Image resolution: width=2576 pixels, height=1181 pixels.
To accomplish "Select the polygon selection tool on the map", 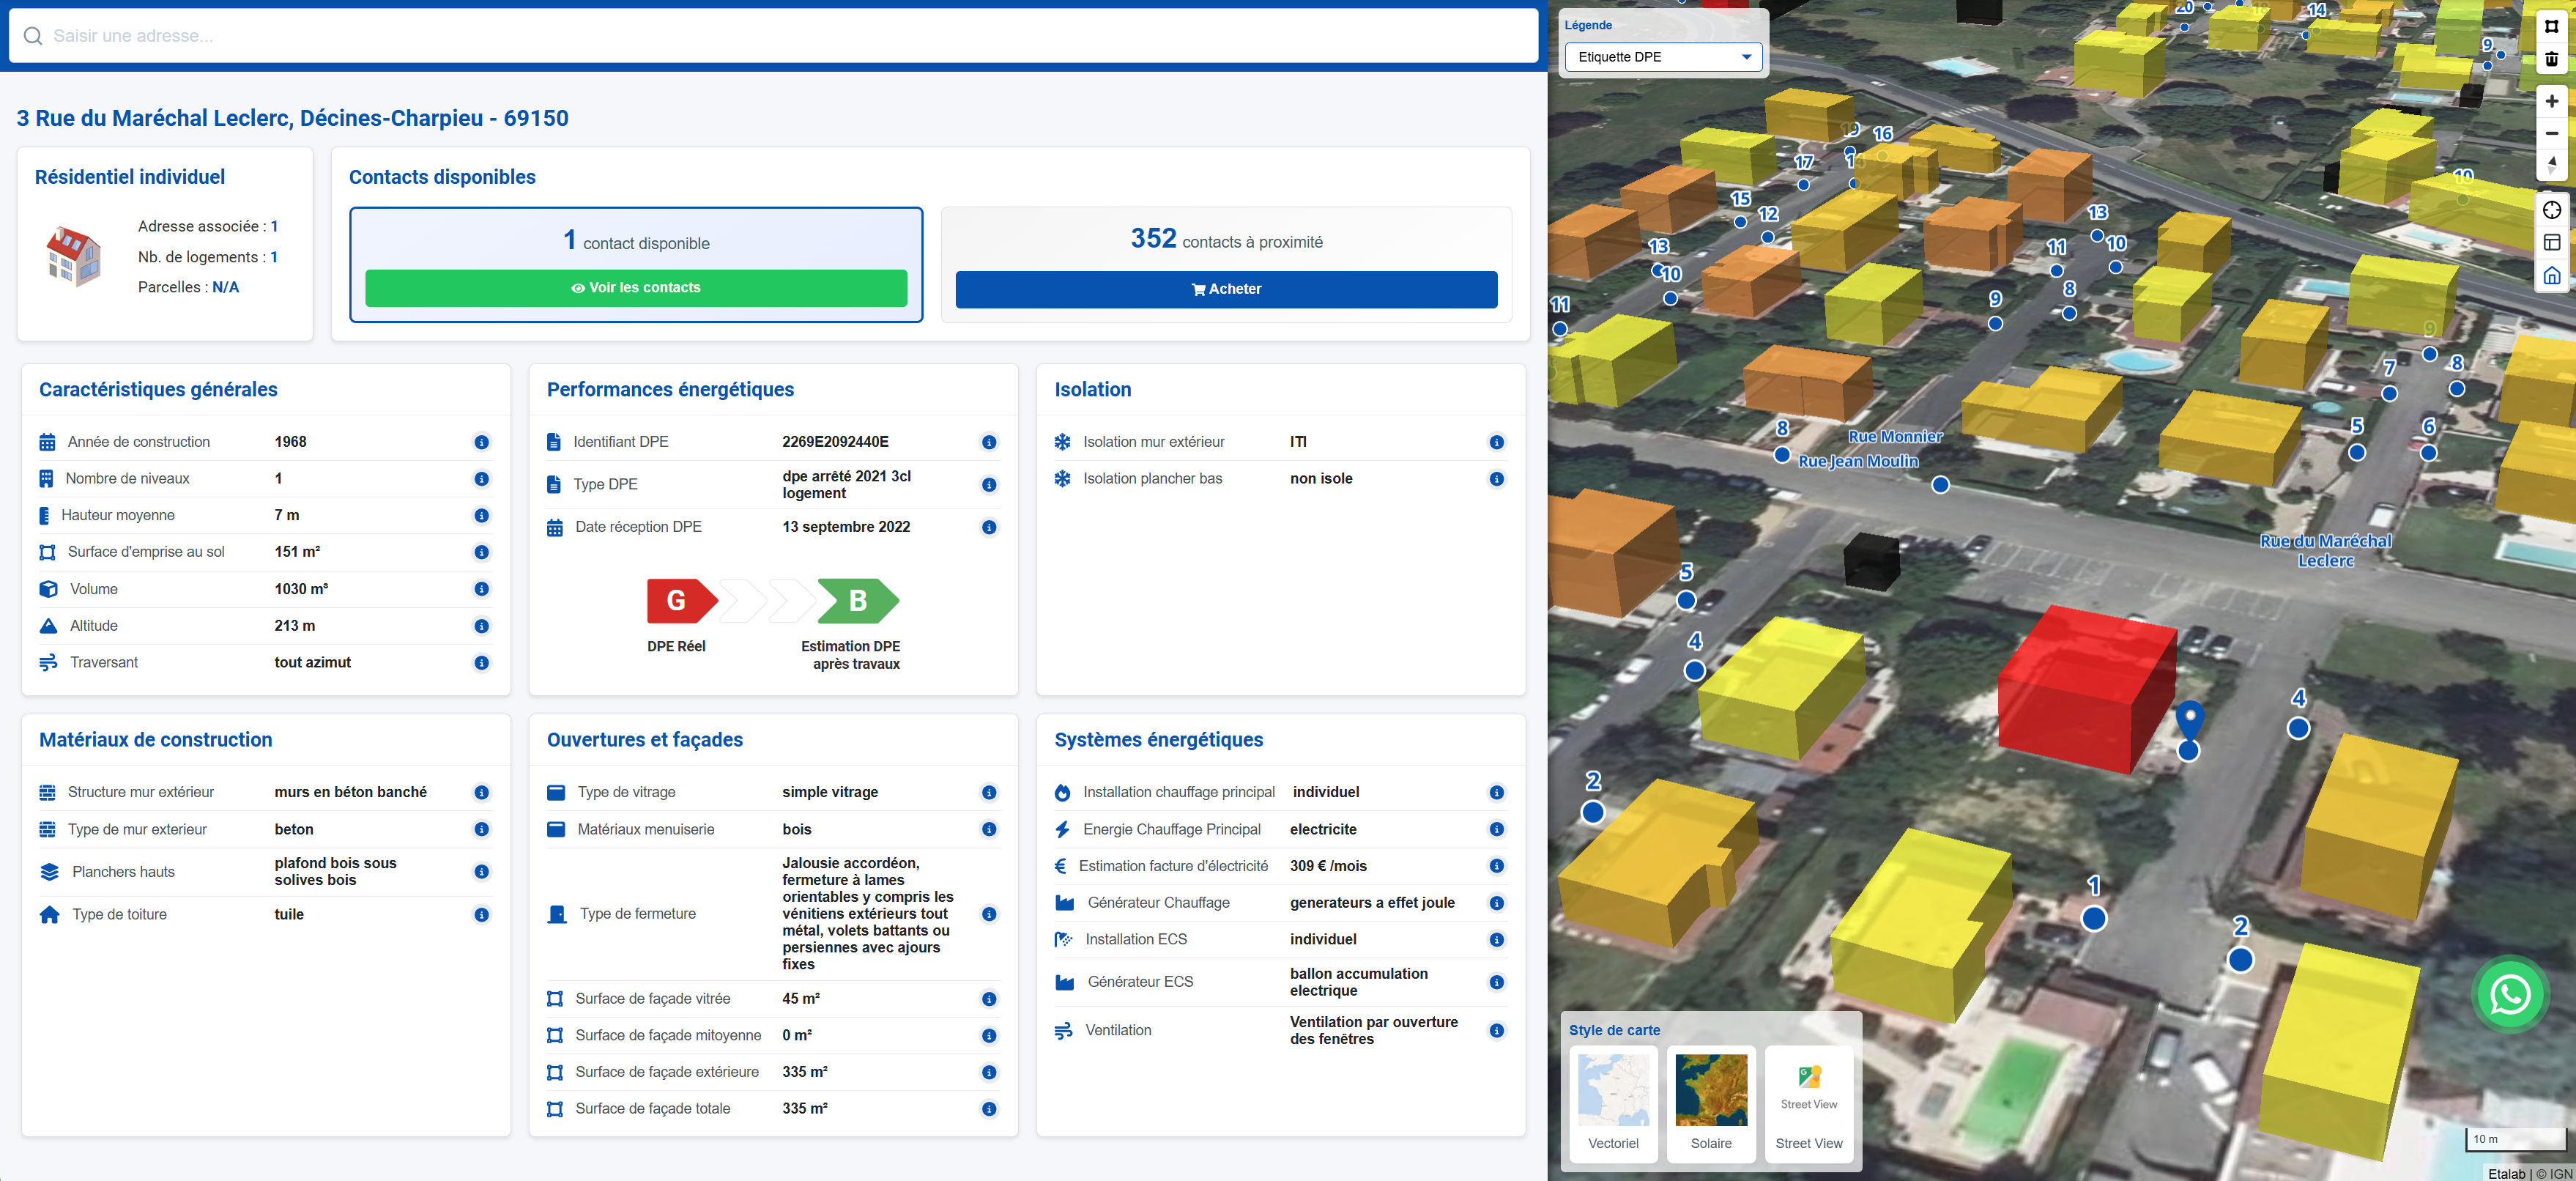I will [2552, 26].
